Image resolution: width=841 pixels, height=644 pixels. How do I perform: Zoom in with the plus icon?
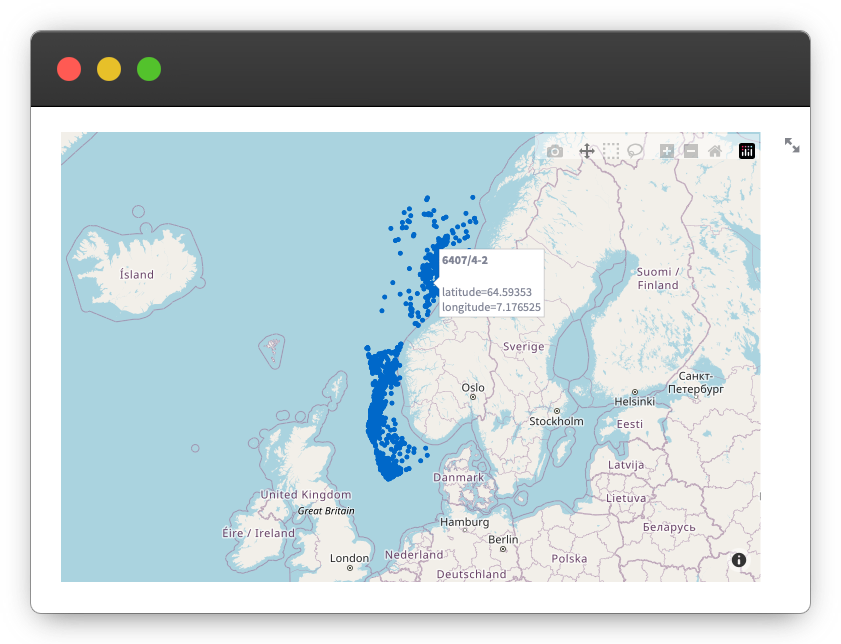(667, 151)
